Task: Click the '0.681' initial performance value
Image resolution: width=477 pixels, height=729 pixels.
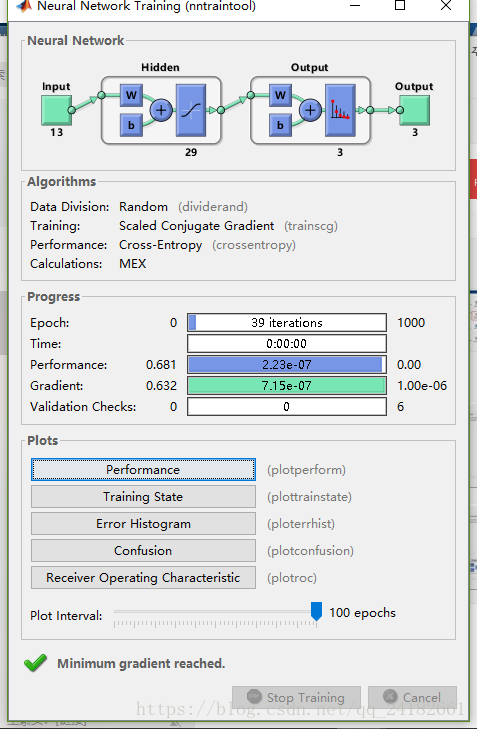Action: coord(161,364)
